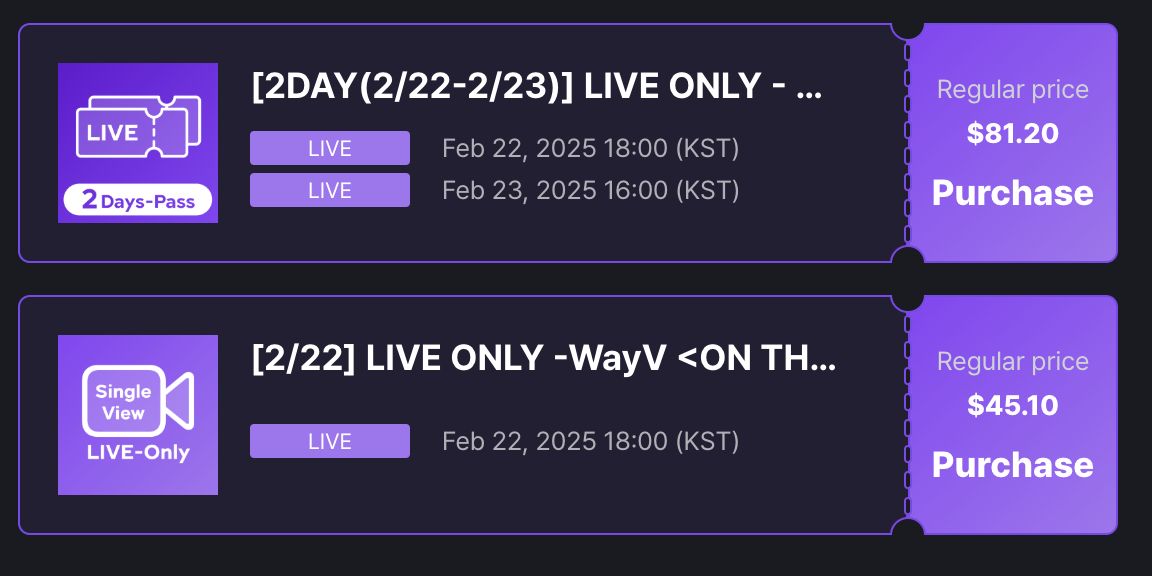Click Regular price label above $81.20
Viewport: 1152px width, 576px height.
[1012, 90]
